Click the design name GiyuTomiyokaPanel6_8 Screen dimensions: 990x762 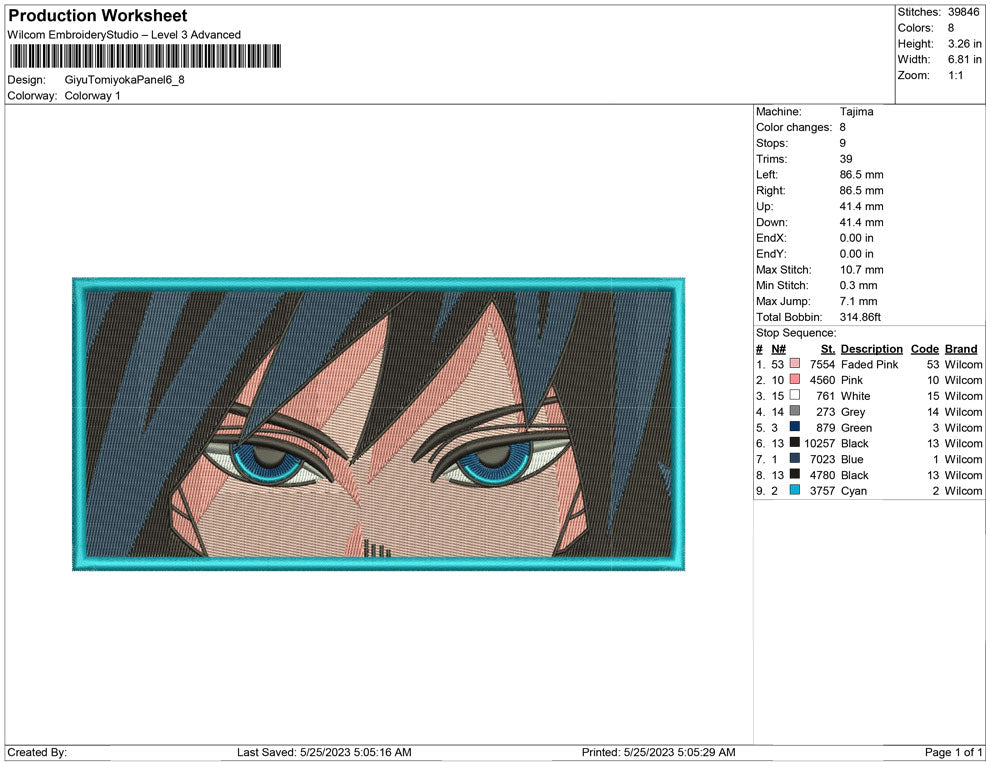coord(124,80)
